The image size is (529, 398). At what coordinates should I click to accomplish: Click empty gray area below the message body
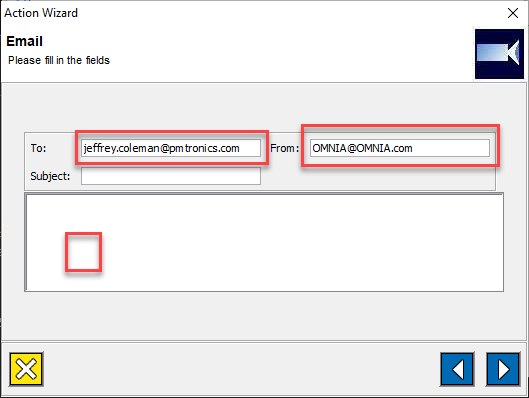point(264,315)
